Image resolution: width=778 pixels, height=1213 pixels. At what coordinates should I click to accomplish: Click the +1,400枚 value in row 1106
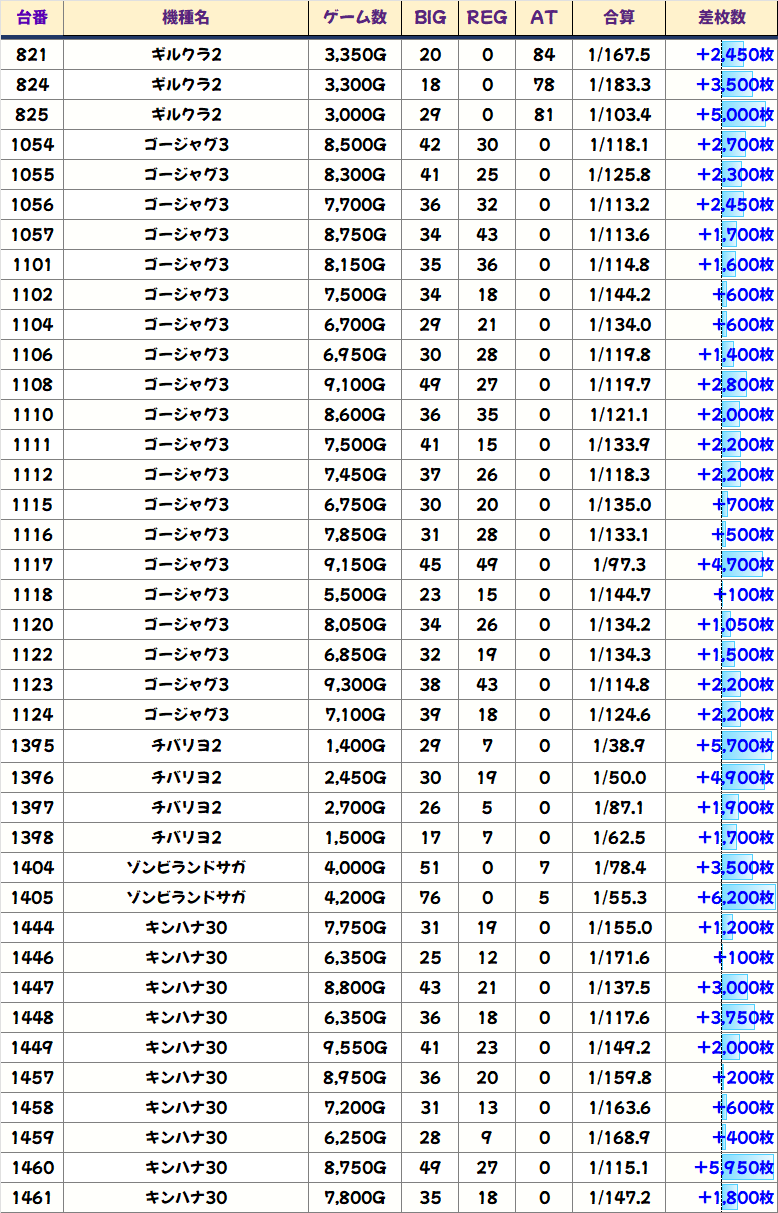point(735,355)
